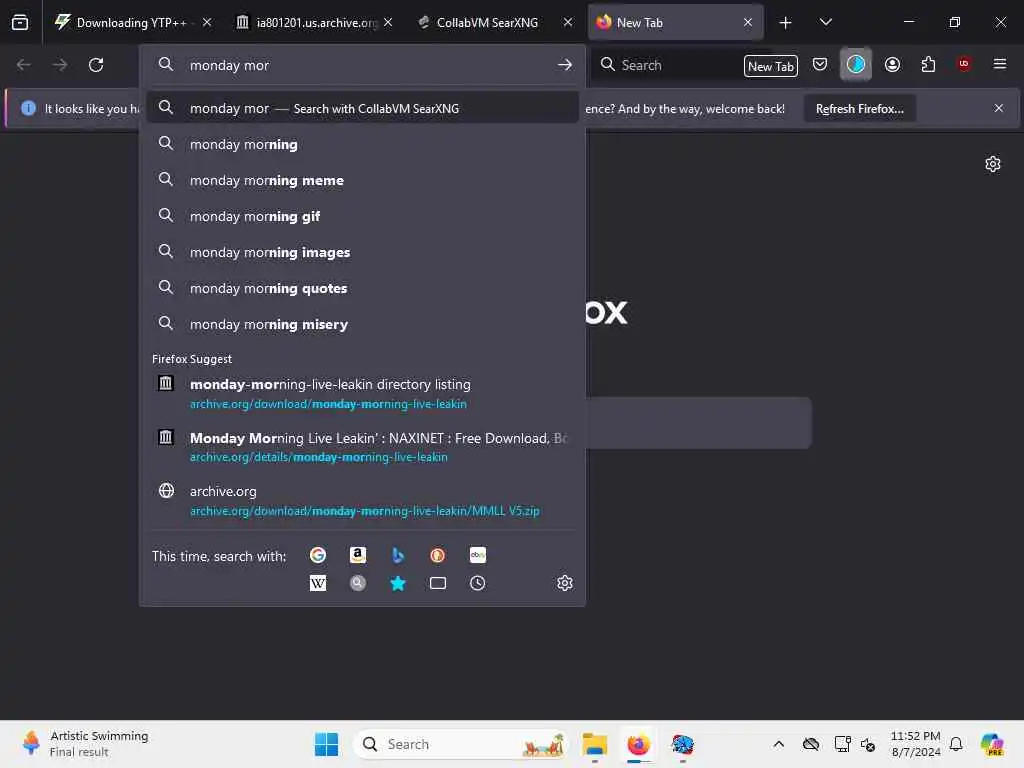Go forward one page

(x=59, y=65)
